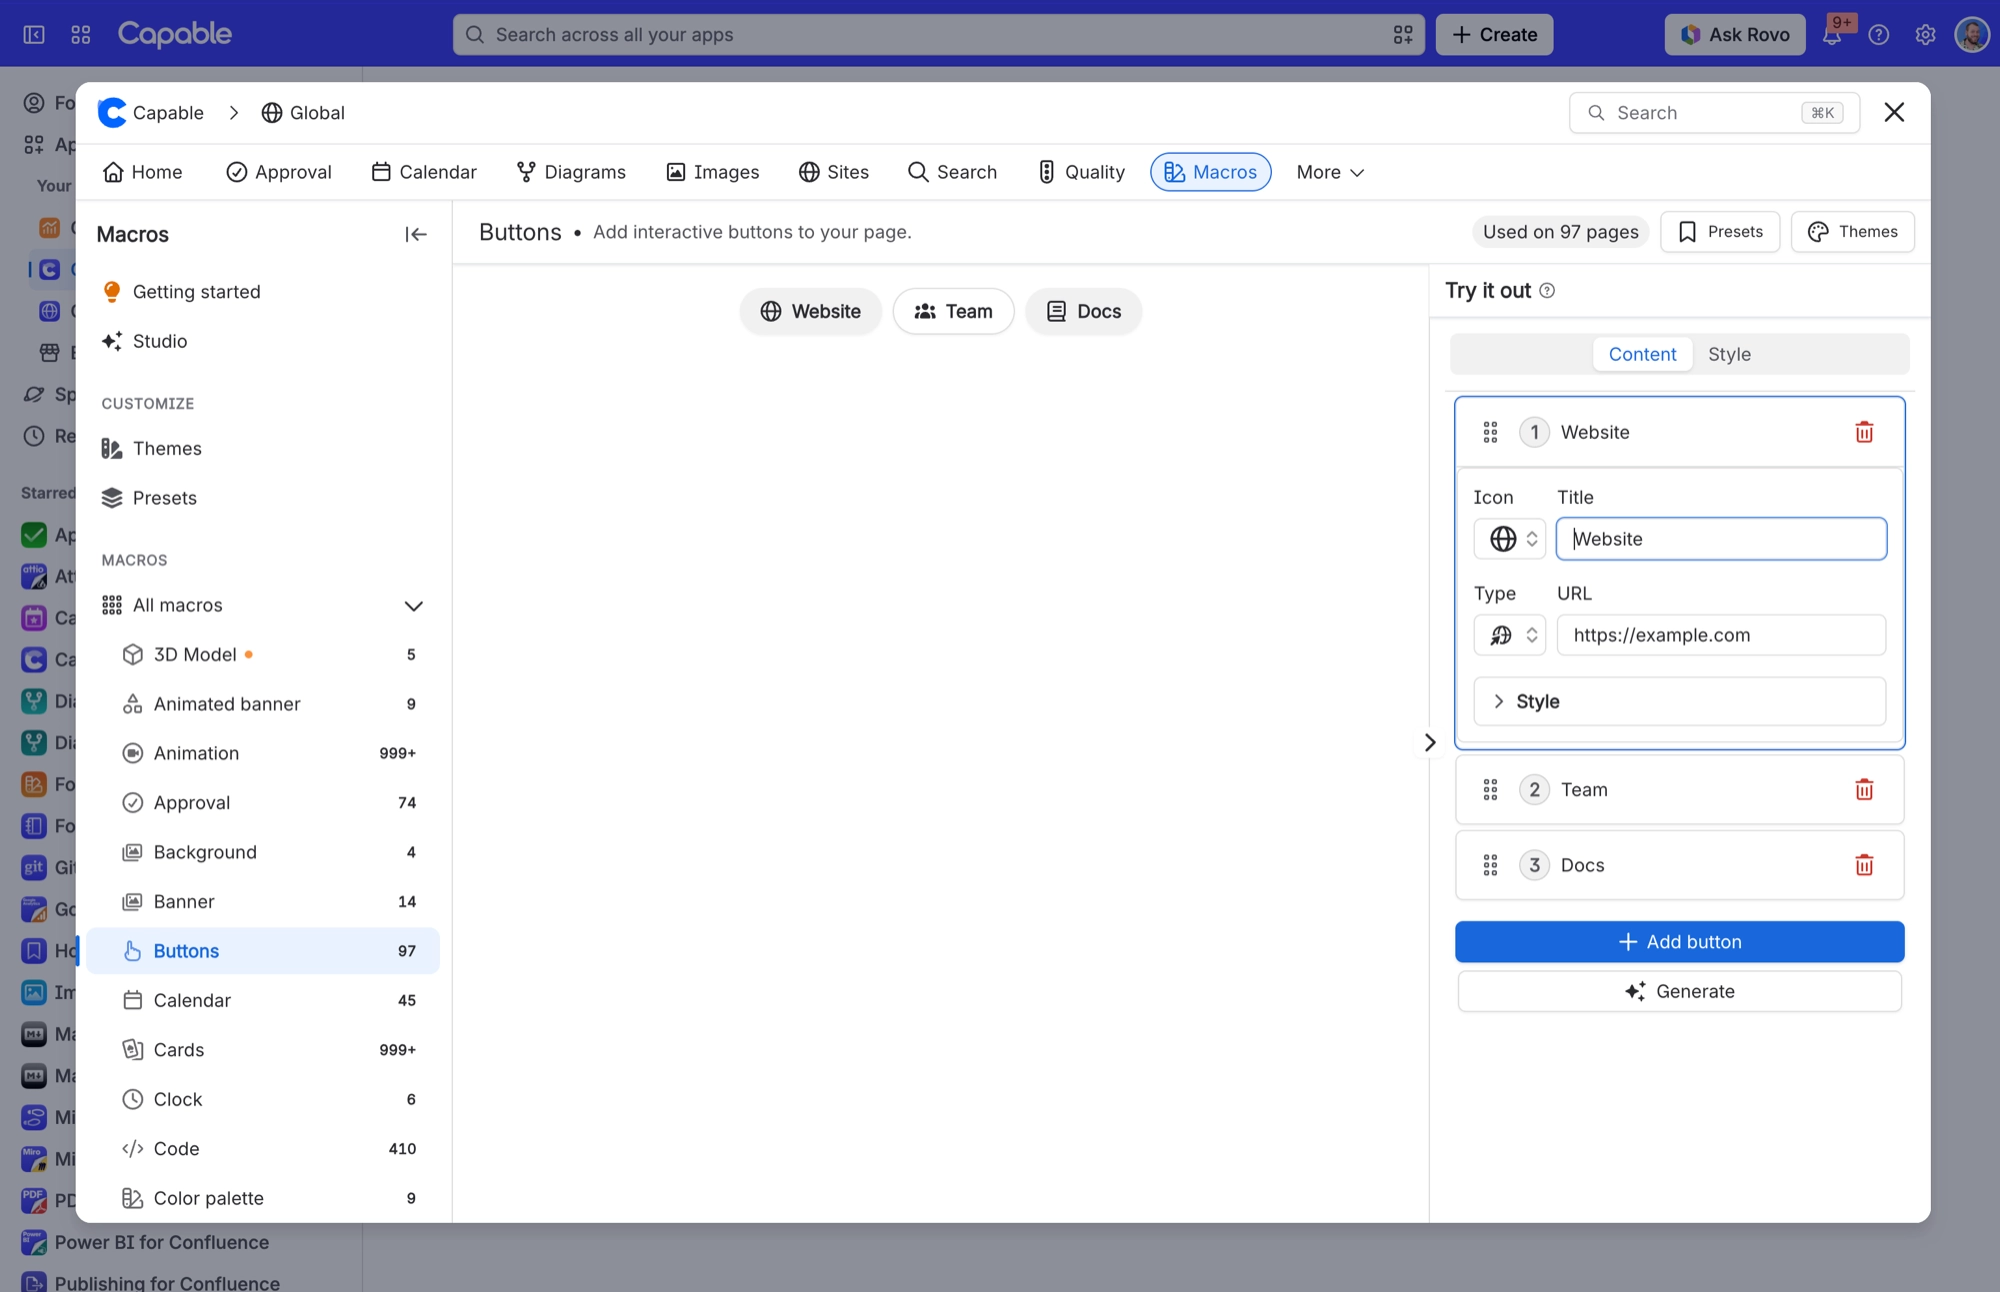The height and width of the screenshot is (1292, 2000).
Task: Switch to the Style tab
Action: coord(1729,354)
